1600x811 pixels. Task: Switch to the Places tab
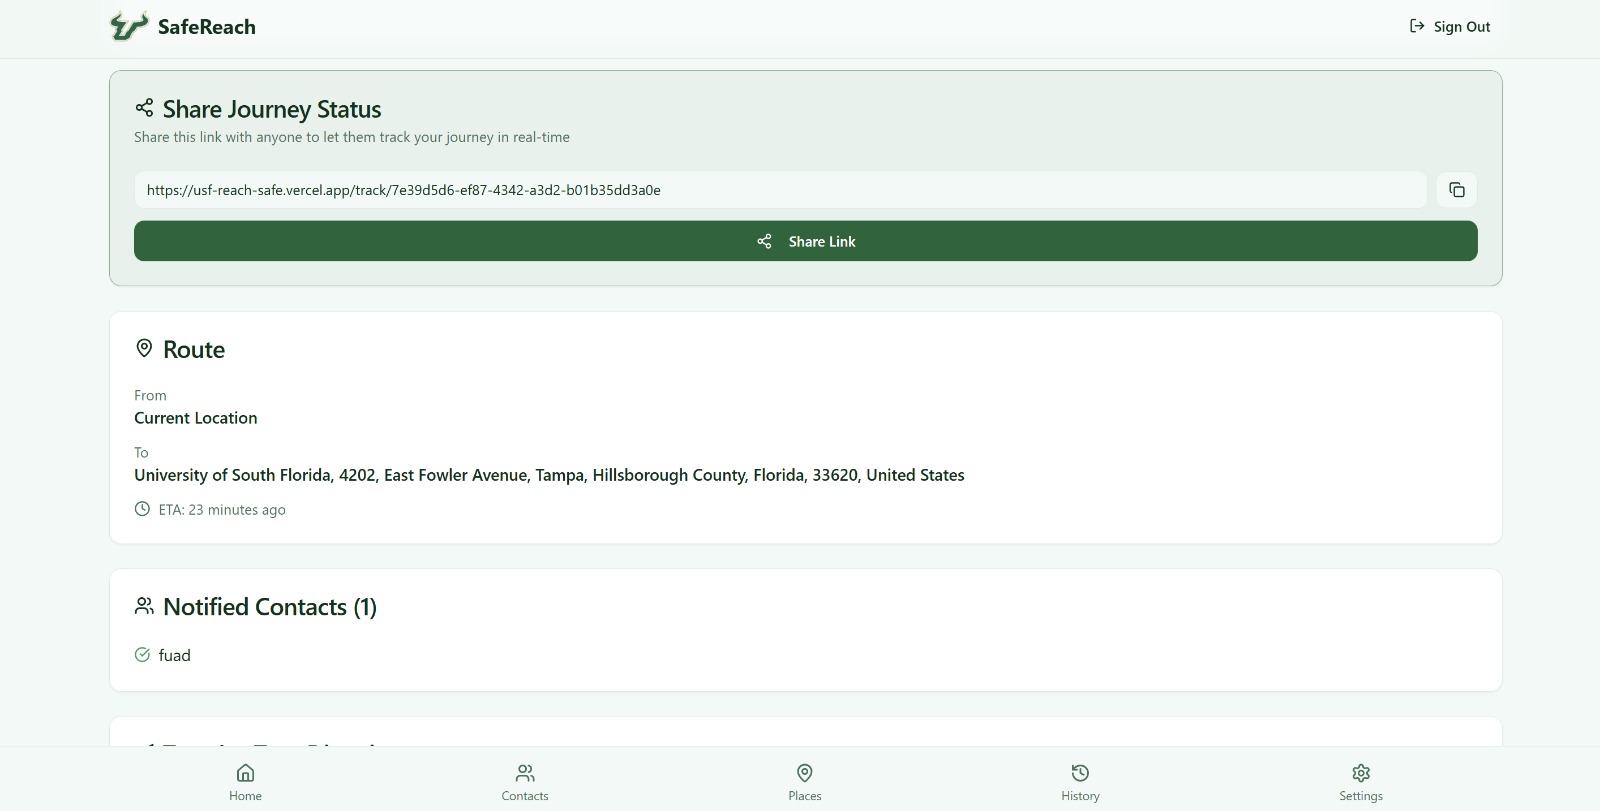[805, 782]
